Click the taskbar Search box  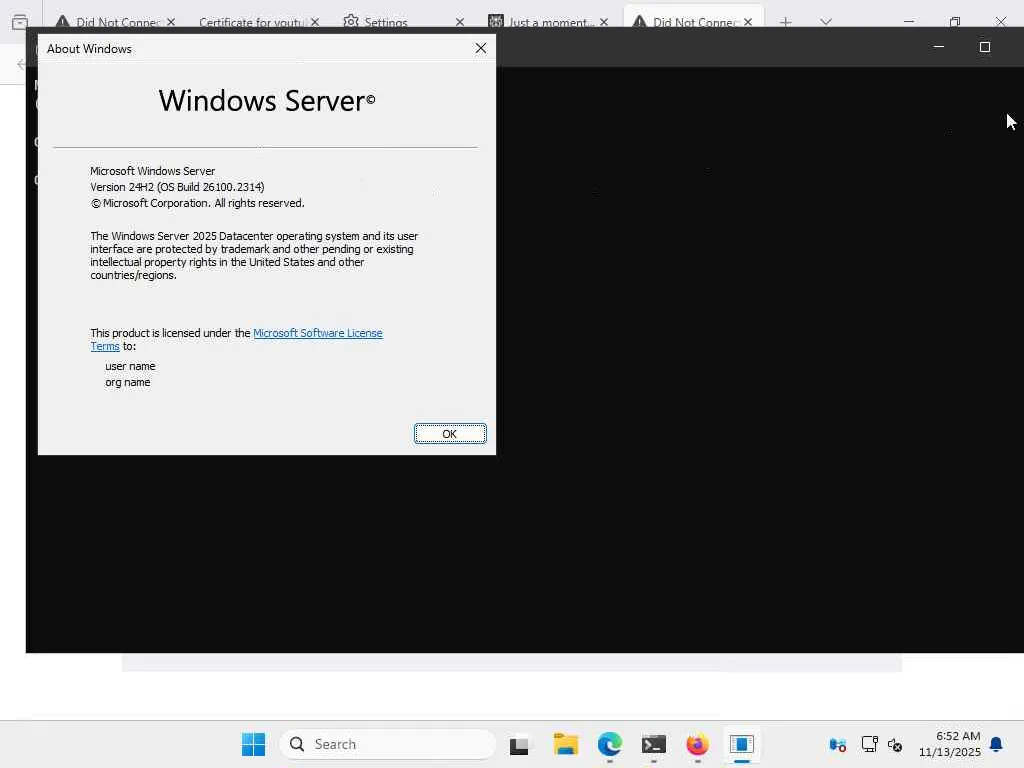[x=388, y=744]
